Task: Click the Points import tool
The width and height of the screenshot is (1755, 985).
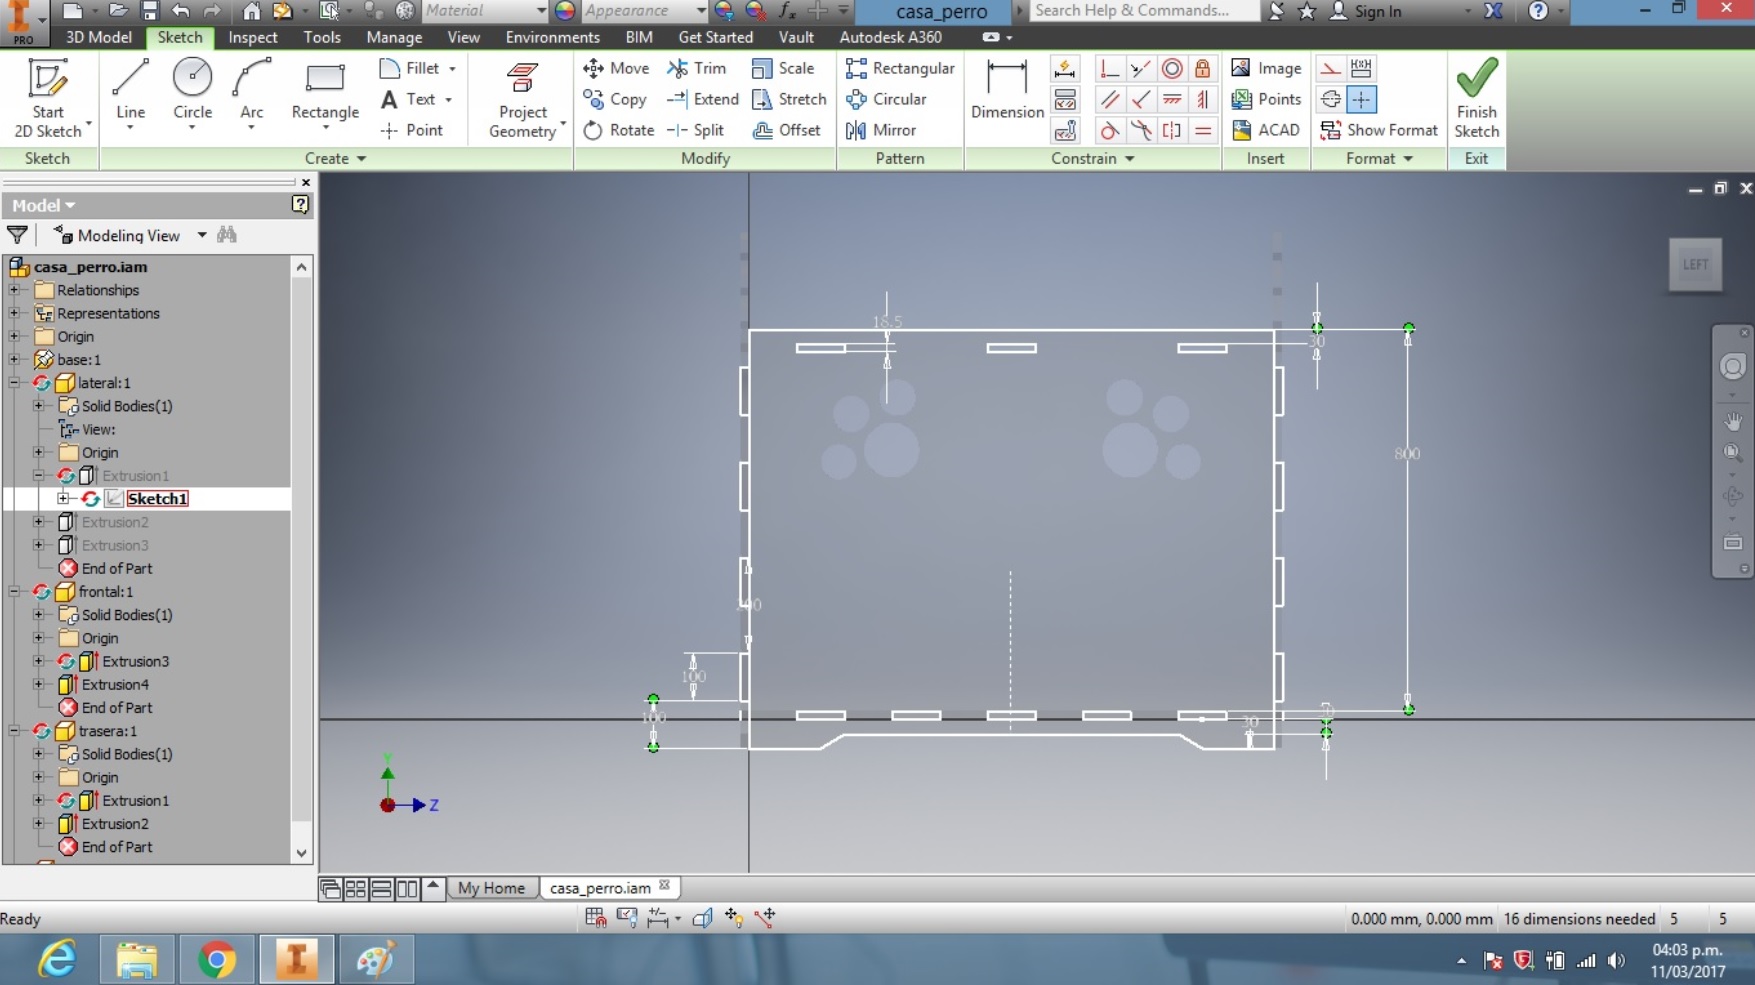Action: point(1266,99)
